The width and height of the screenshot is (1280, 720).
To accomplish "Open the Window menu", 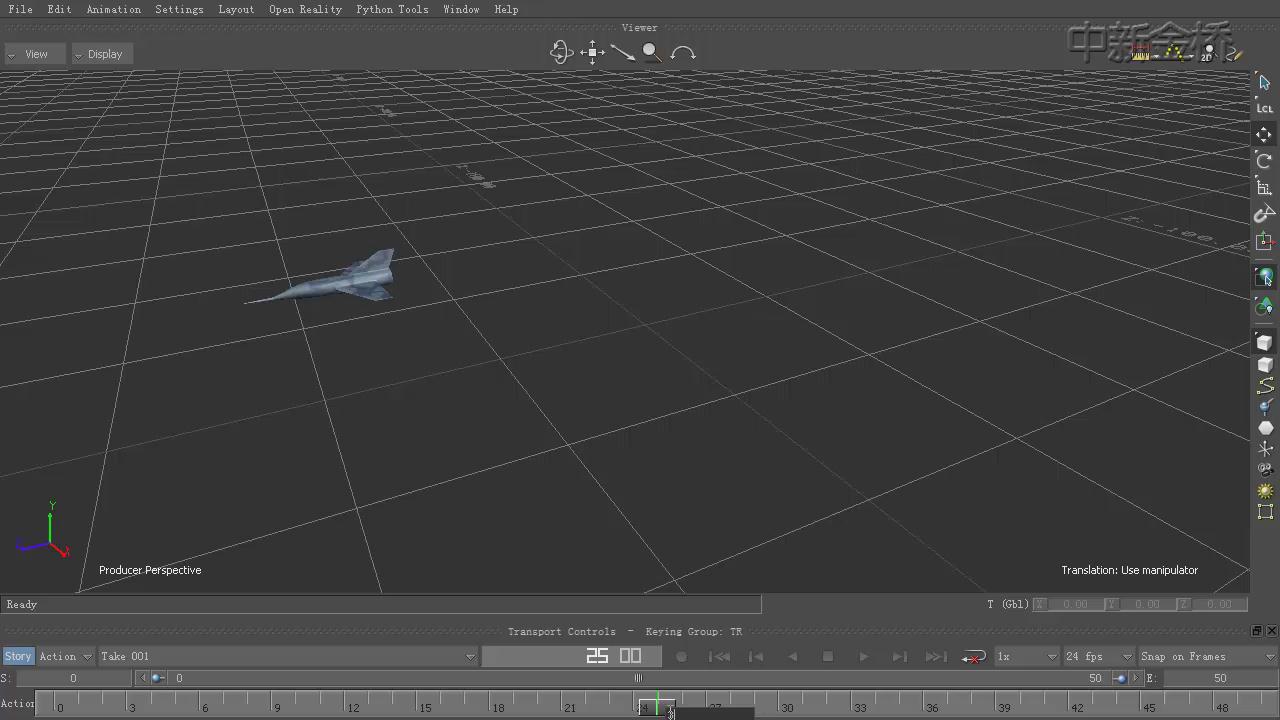I will point(461,9).
